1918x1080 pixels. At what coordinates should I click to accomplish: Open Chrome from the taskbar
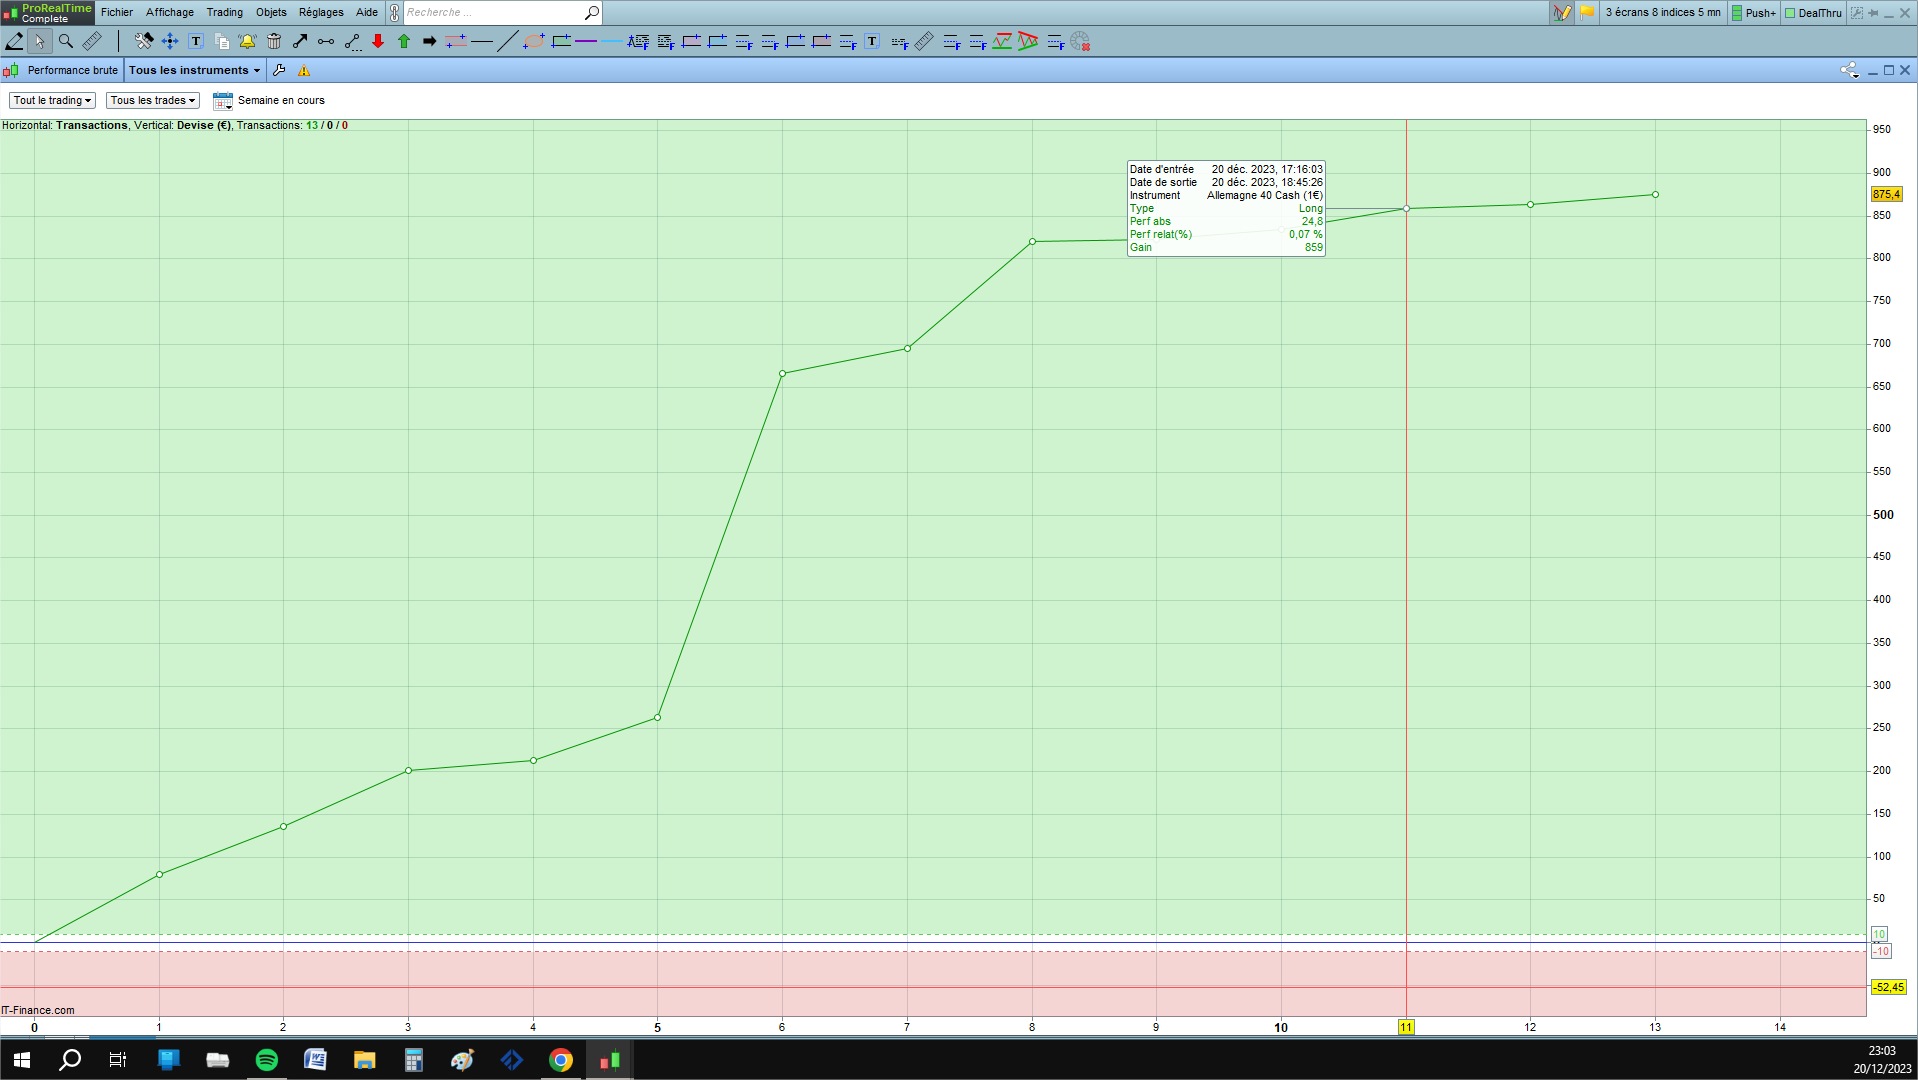coord(561,1060)
